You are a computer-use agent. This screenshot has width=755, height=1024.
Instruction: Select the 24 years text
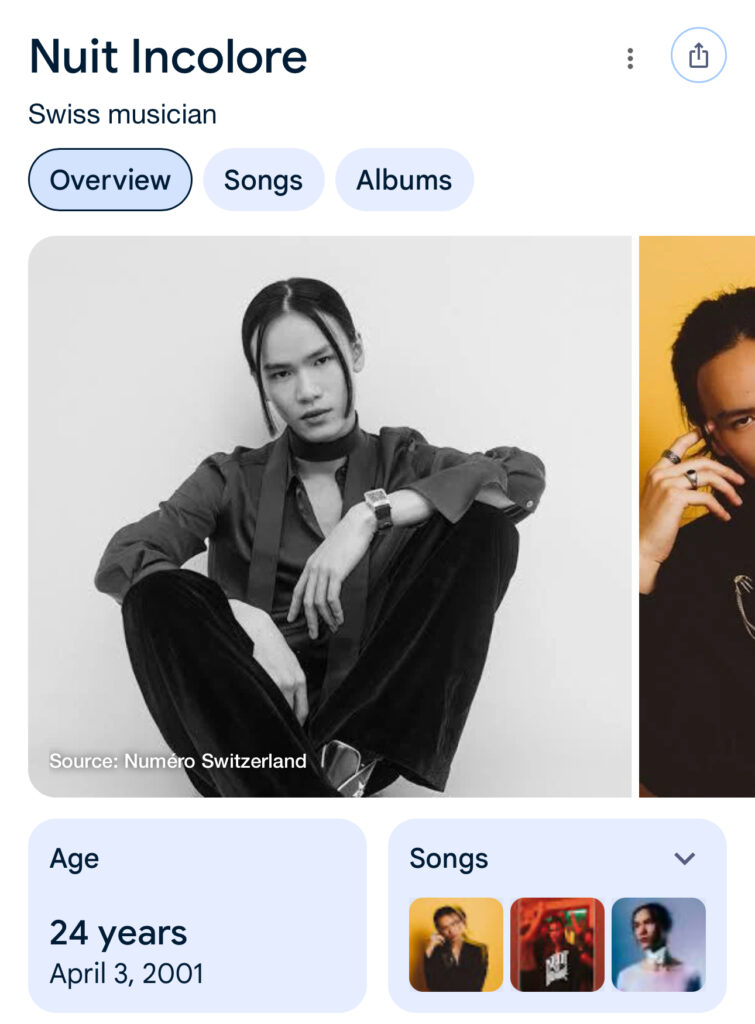(118, 933)
